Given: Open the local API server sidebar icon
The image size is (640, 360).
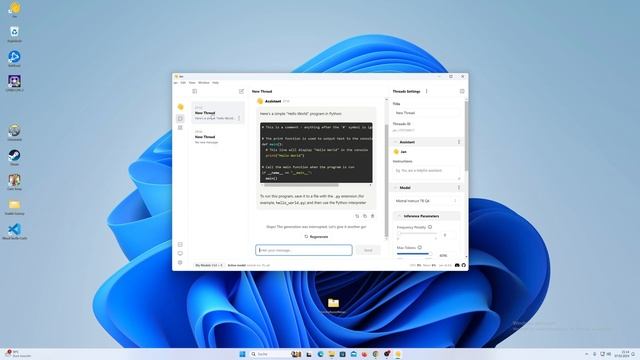Looking at the screenshot, I should (x=180, y=244).
